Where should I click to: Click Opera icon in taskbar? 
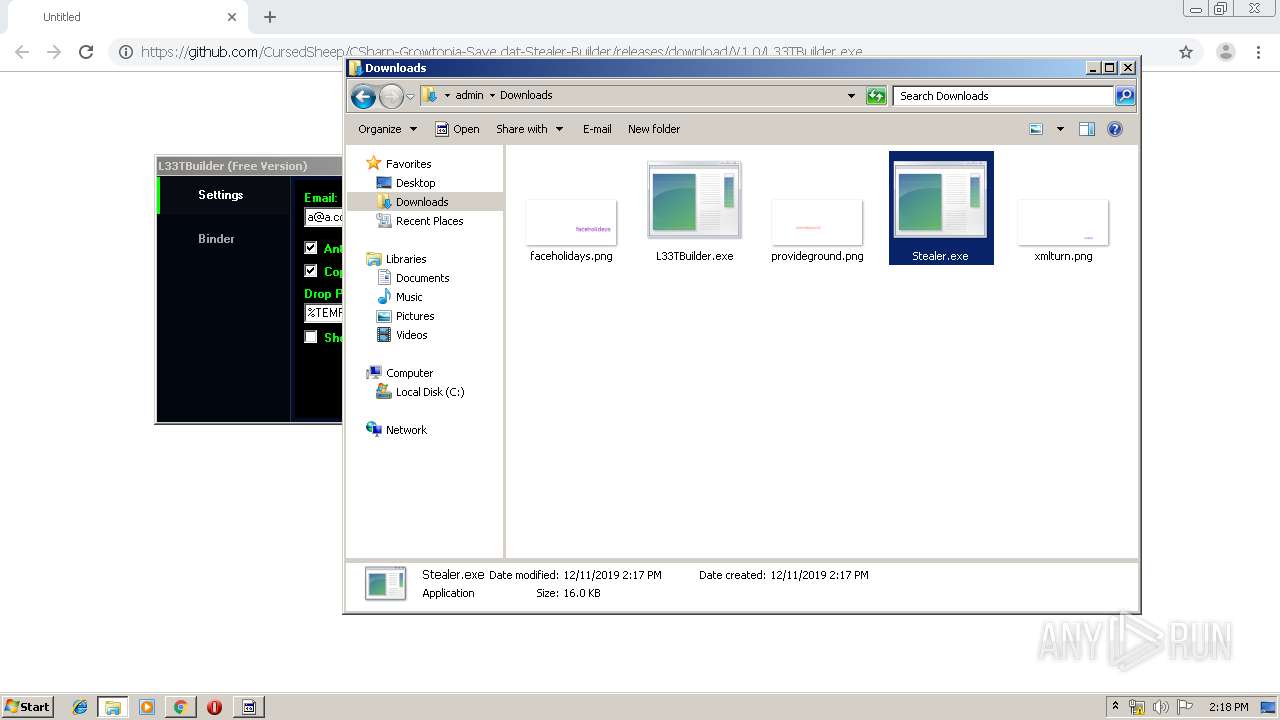[214, 707]
